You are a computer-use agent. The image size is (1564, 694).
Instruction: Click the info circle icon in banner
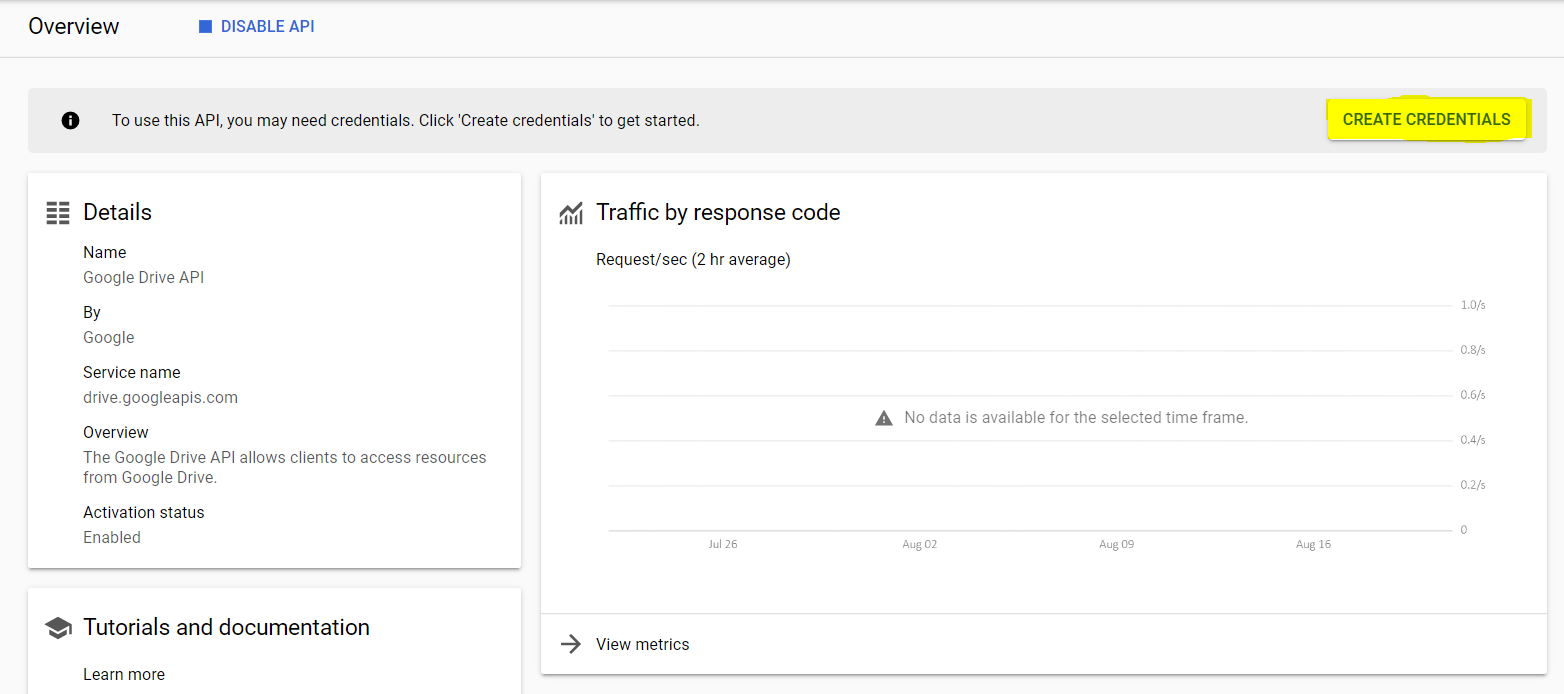coord(70,120)
